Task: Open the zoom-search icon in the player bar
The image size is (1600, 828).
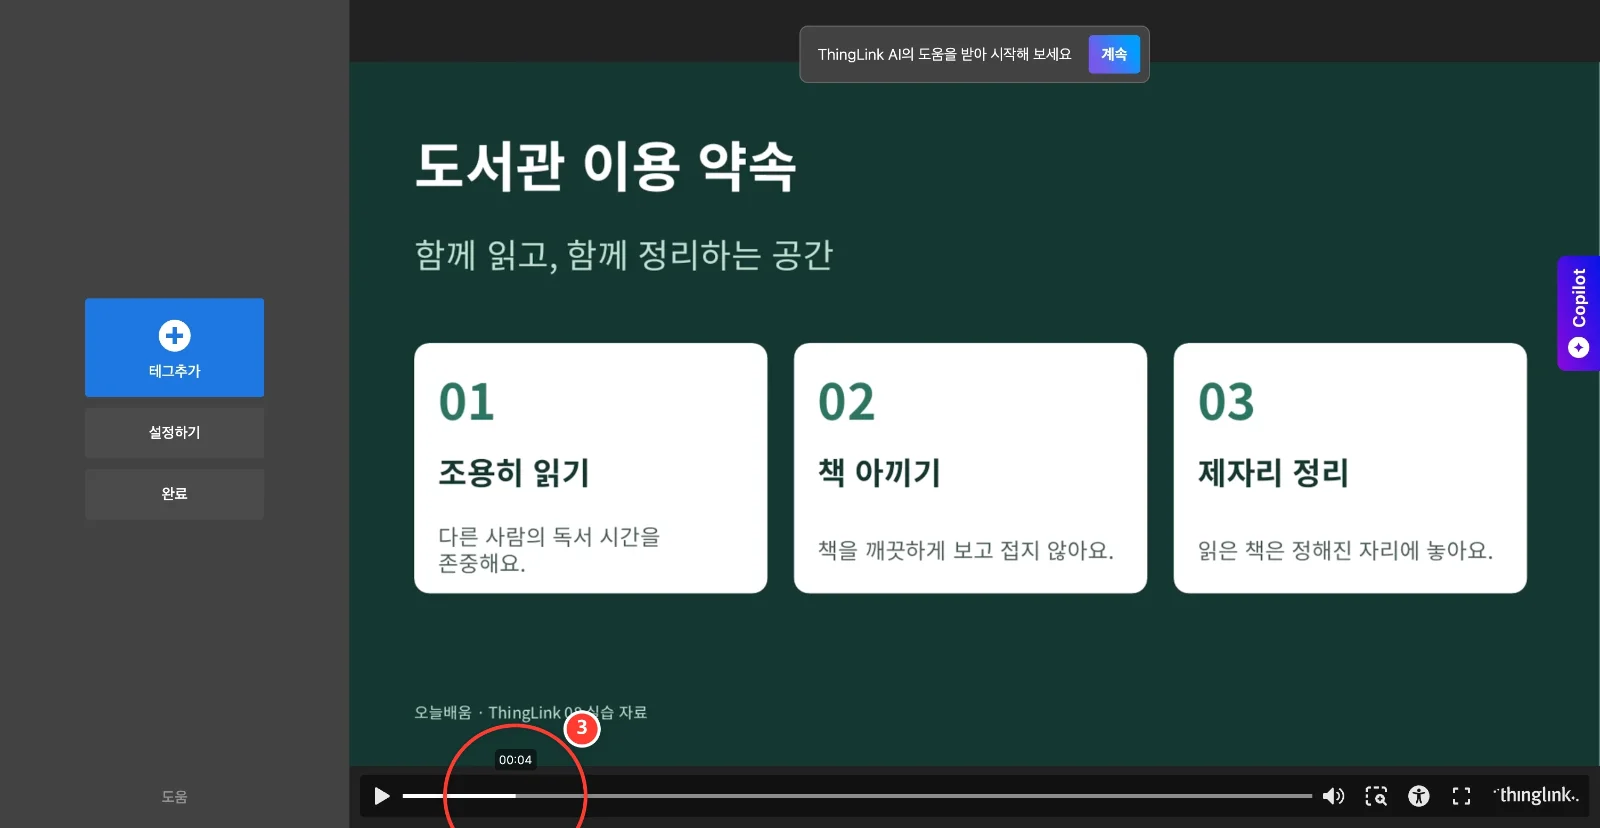Action: pyautogui.click(x=1376, y=796)
